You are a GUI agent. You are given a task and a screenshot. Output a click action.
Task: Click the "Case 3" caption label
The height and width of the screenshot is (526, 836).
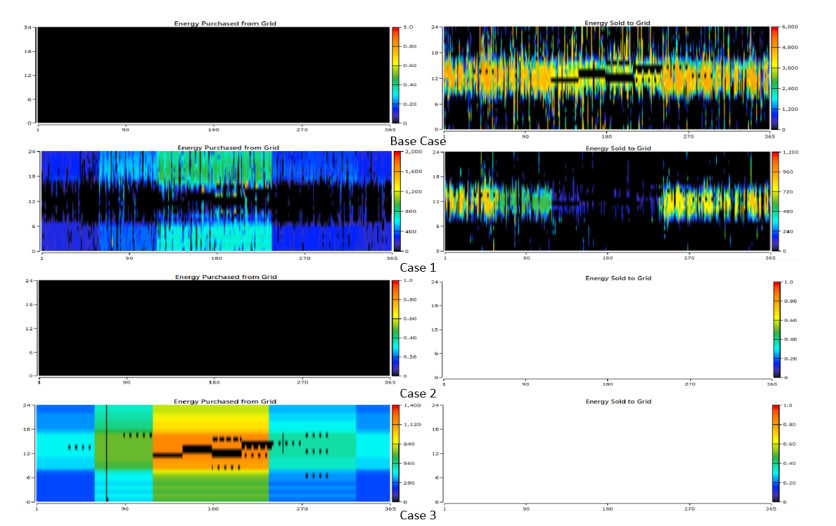coord(418,516)
